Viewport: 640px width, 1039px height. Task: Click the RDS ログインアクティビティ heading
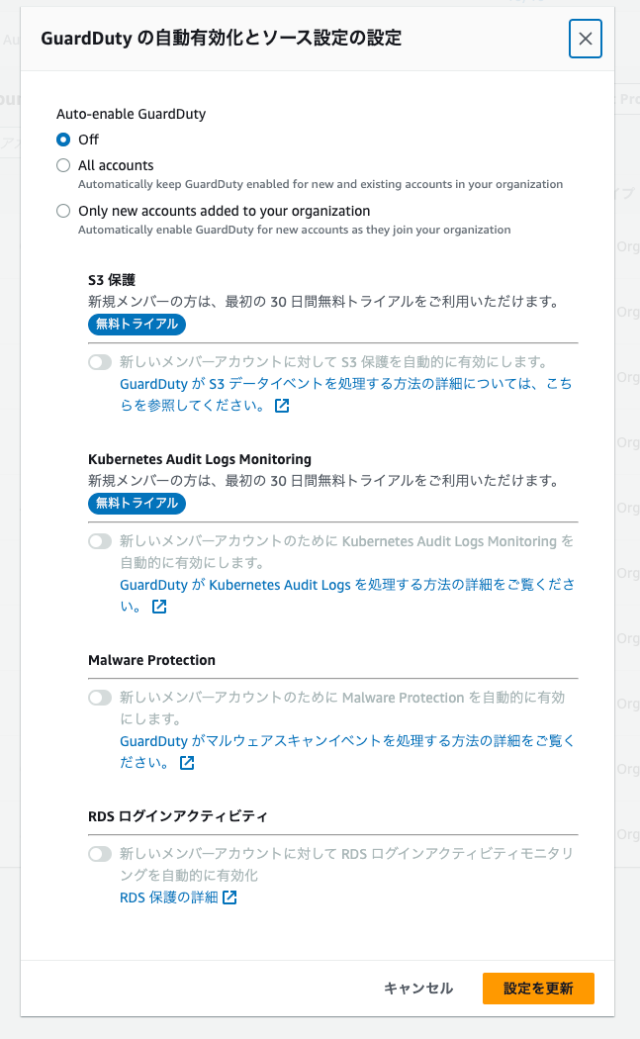pos(178,816)
